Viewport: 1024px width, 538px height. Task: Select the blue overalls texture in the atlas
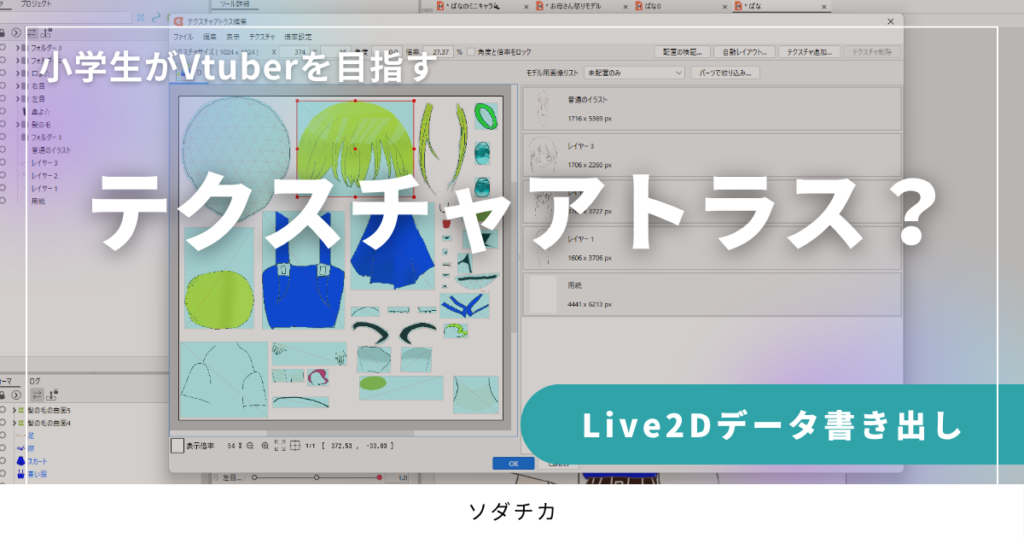303,268
